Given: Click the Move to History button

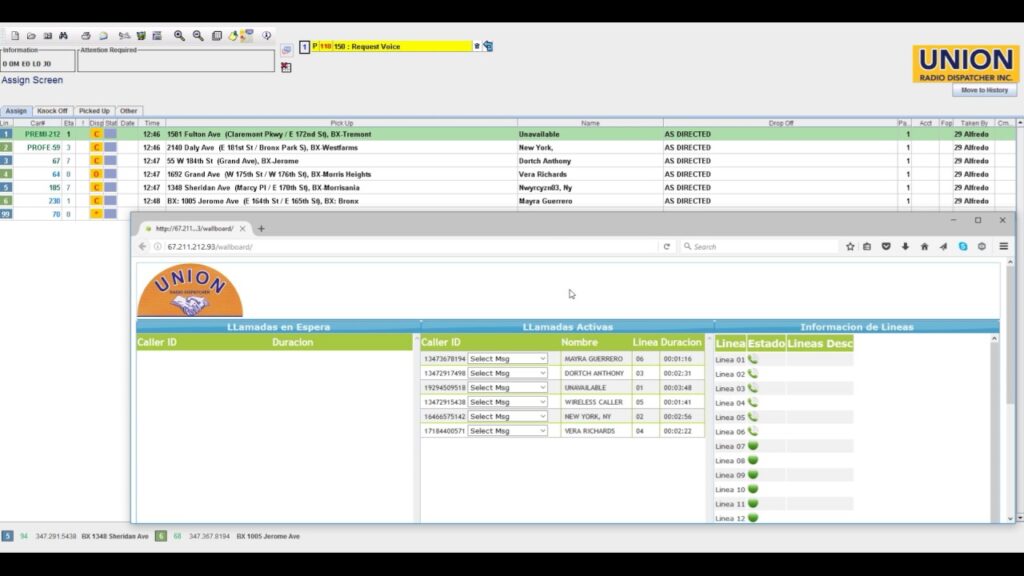Looking at the screenshot, I should pyautogui.click(x=984, y=90).
